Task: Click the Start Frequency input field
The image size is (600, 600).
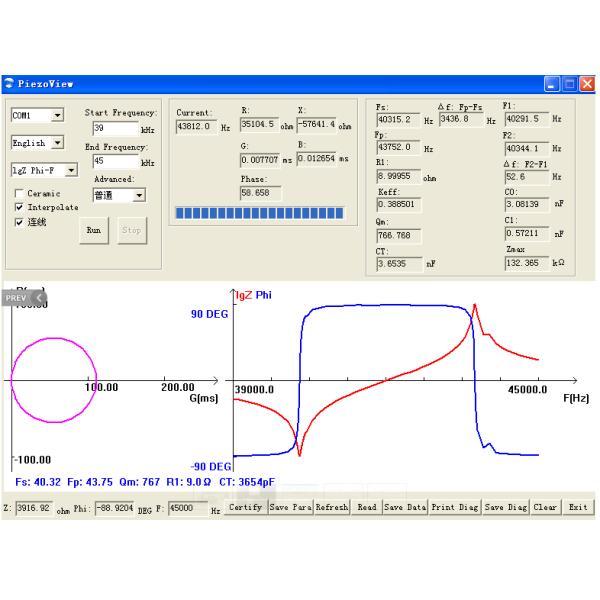Action: (x=114, y=129)
